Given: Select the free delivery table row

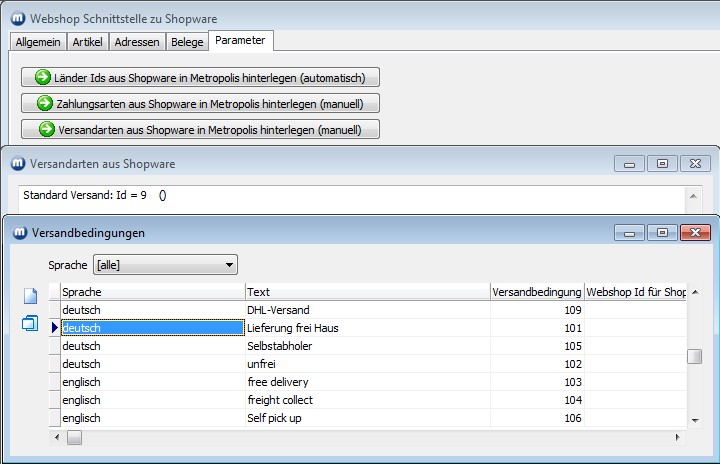Looking at the screenshot, I should pos(366,382).
